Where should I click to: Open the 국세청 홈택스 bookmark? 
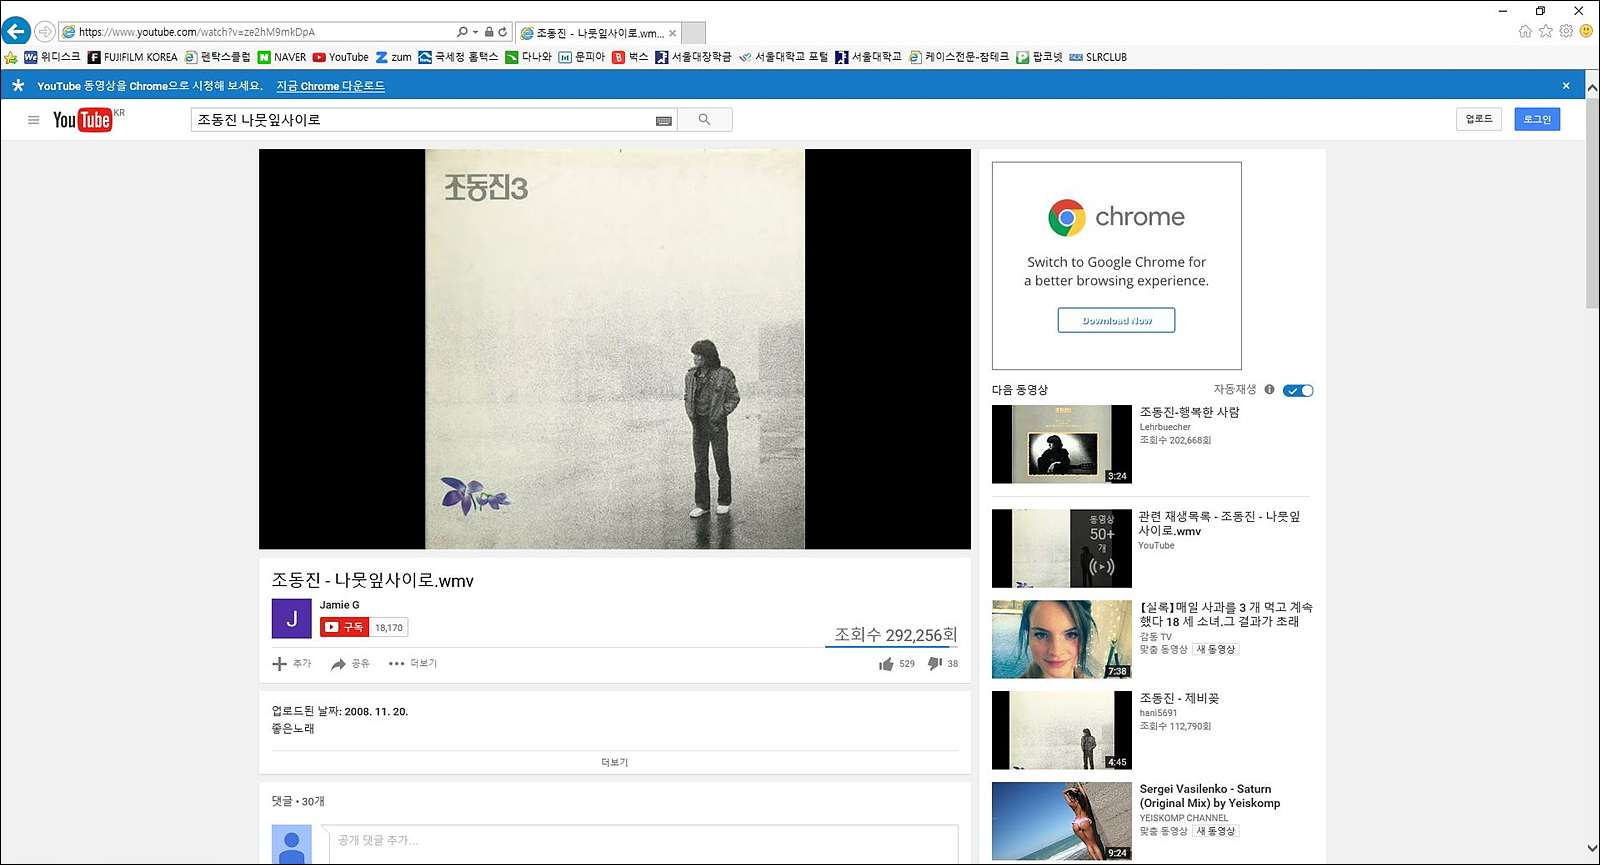458,57
